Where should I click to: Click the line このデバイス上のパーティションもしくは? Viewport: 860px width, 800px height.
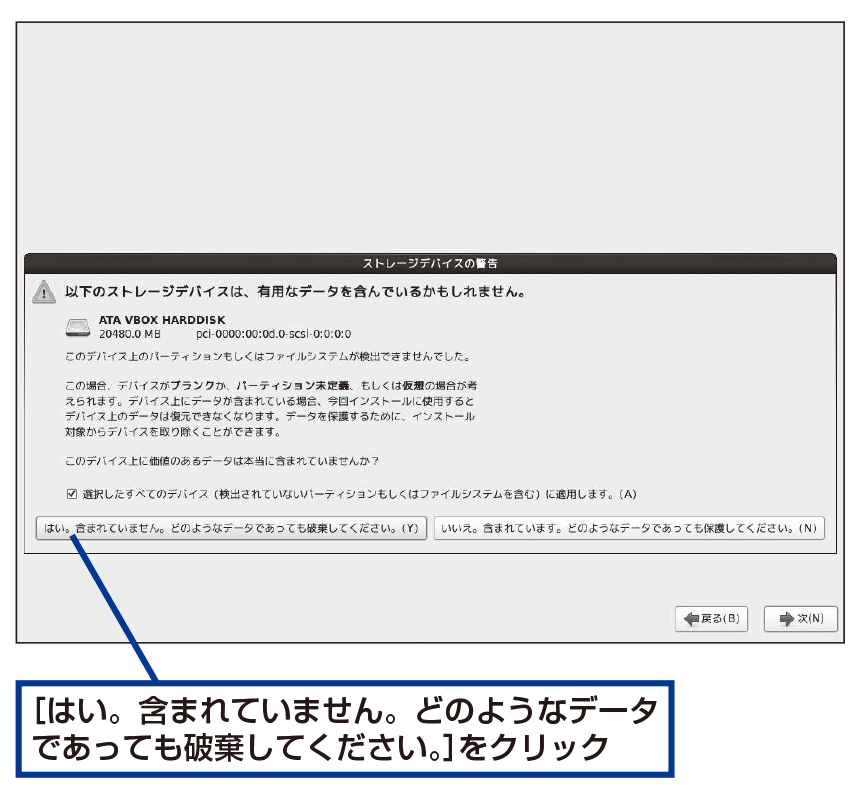tap(268, 356)
